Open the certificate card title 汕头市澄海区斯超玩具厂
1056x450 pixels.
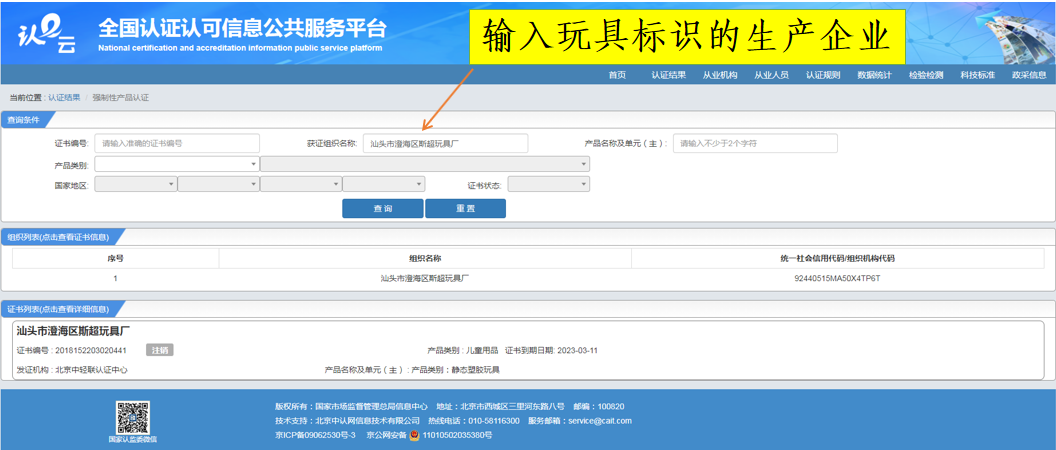[73, 330]
